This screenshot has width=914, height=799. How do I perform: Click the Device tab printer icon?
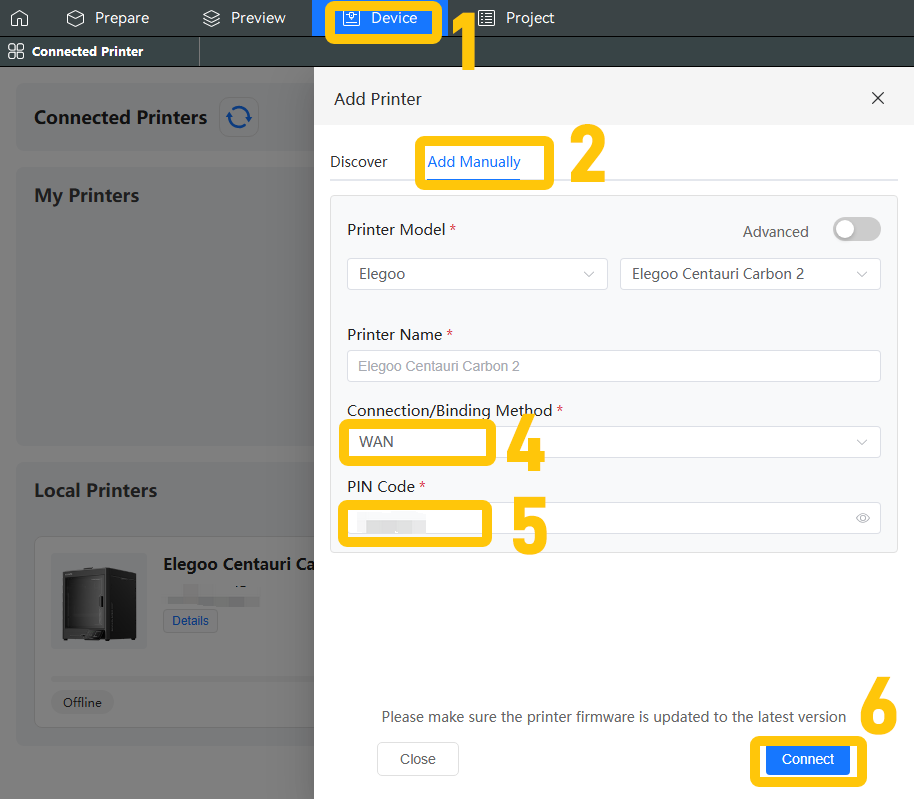click(351, 18)
